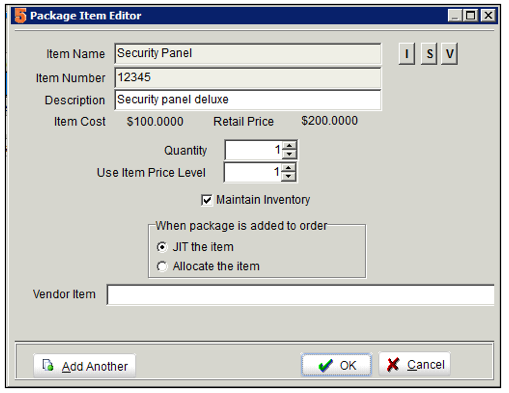Click Cancel to discard changes
This screenshot has width=509, height=393.
click(415, 364)
